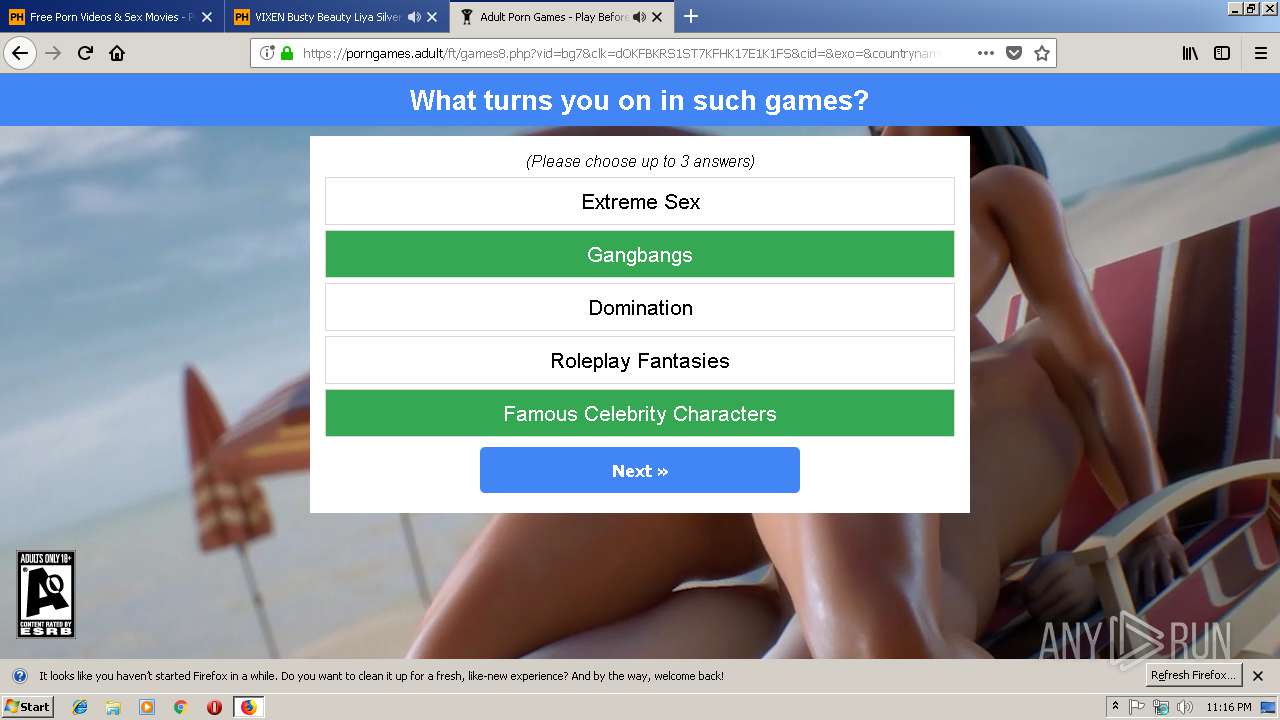Reload the current page

pos(86,53)
